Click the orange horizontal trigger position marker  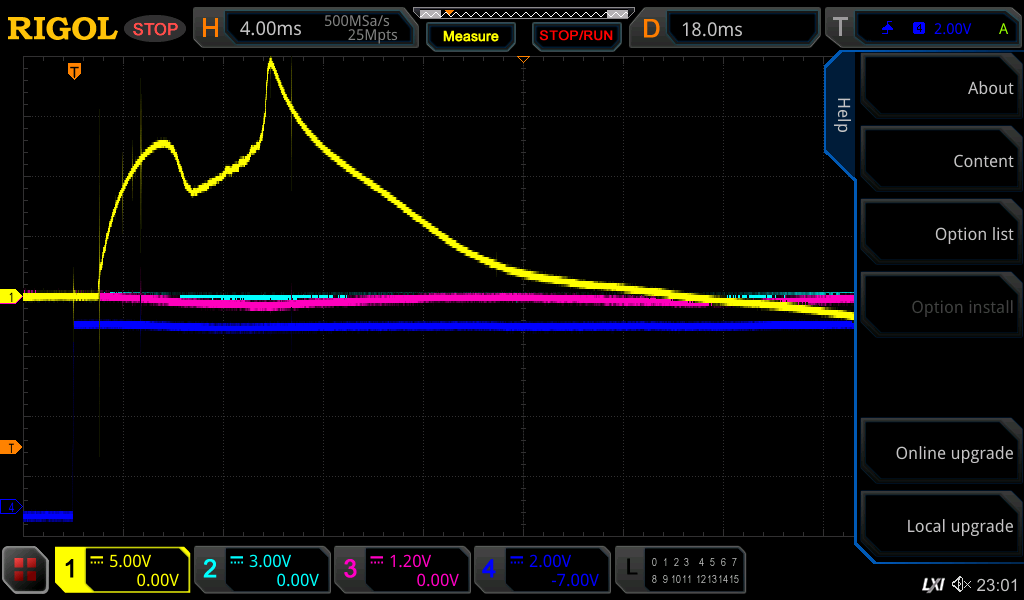point(74,71)
